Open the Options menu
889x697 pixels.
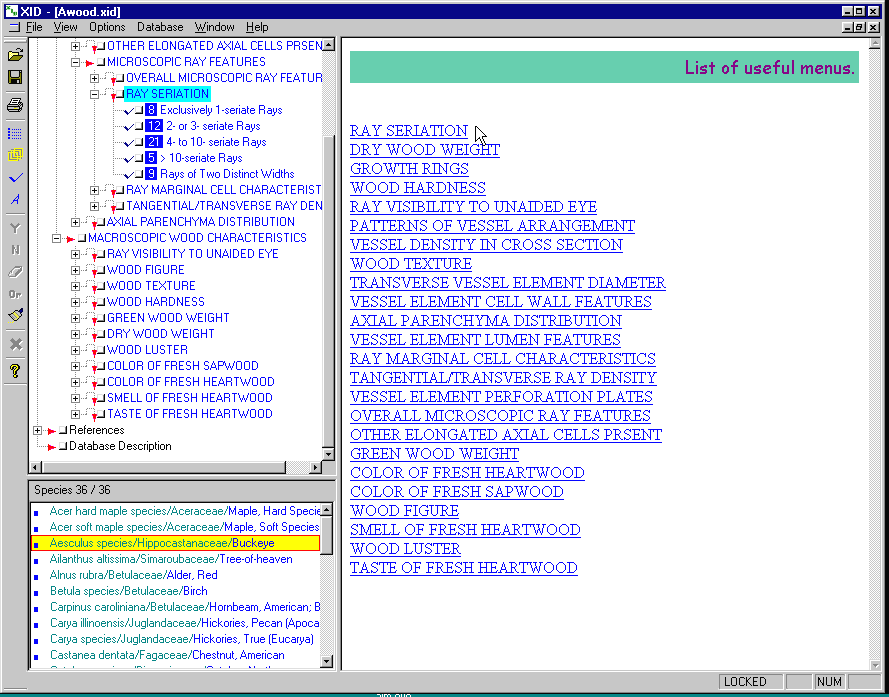(107, 27)
